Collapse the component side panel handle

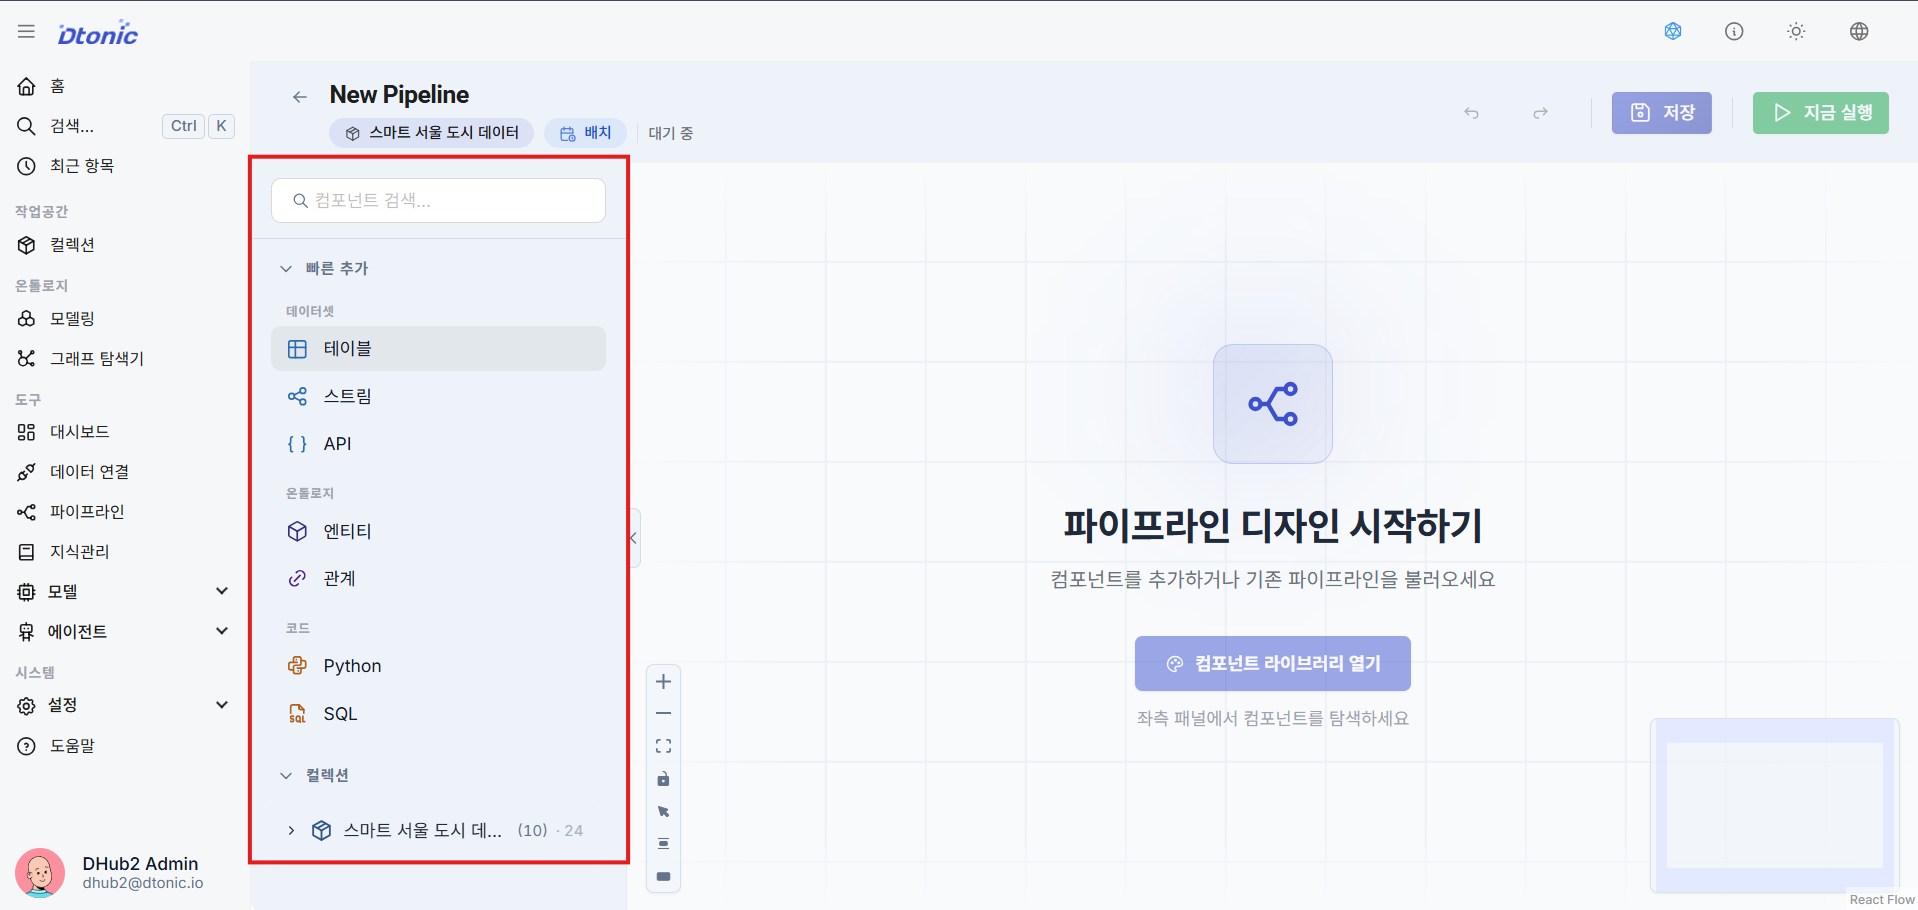coord(633,538)
